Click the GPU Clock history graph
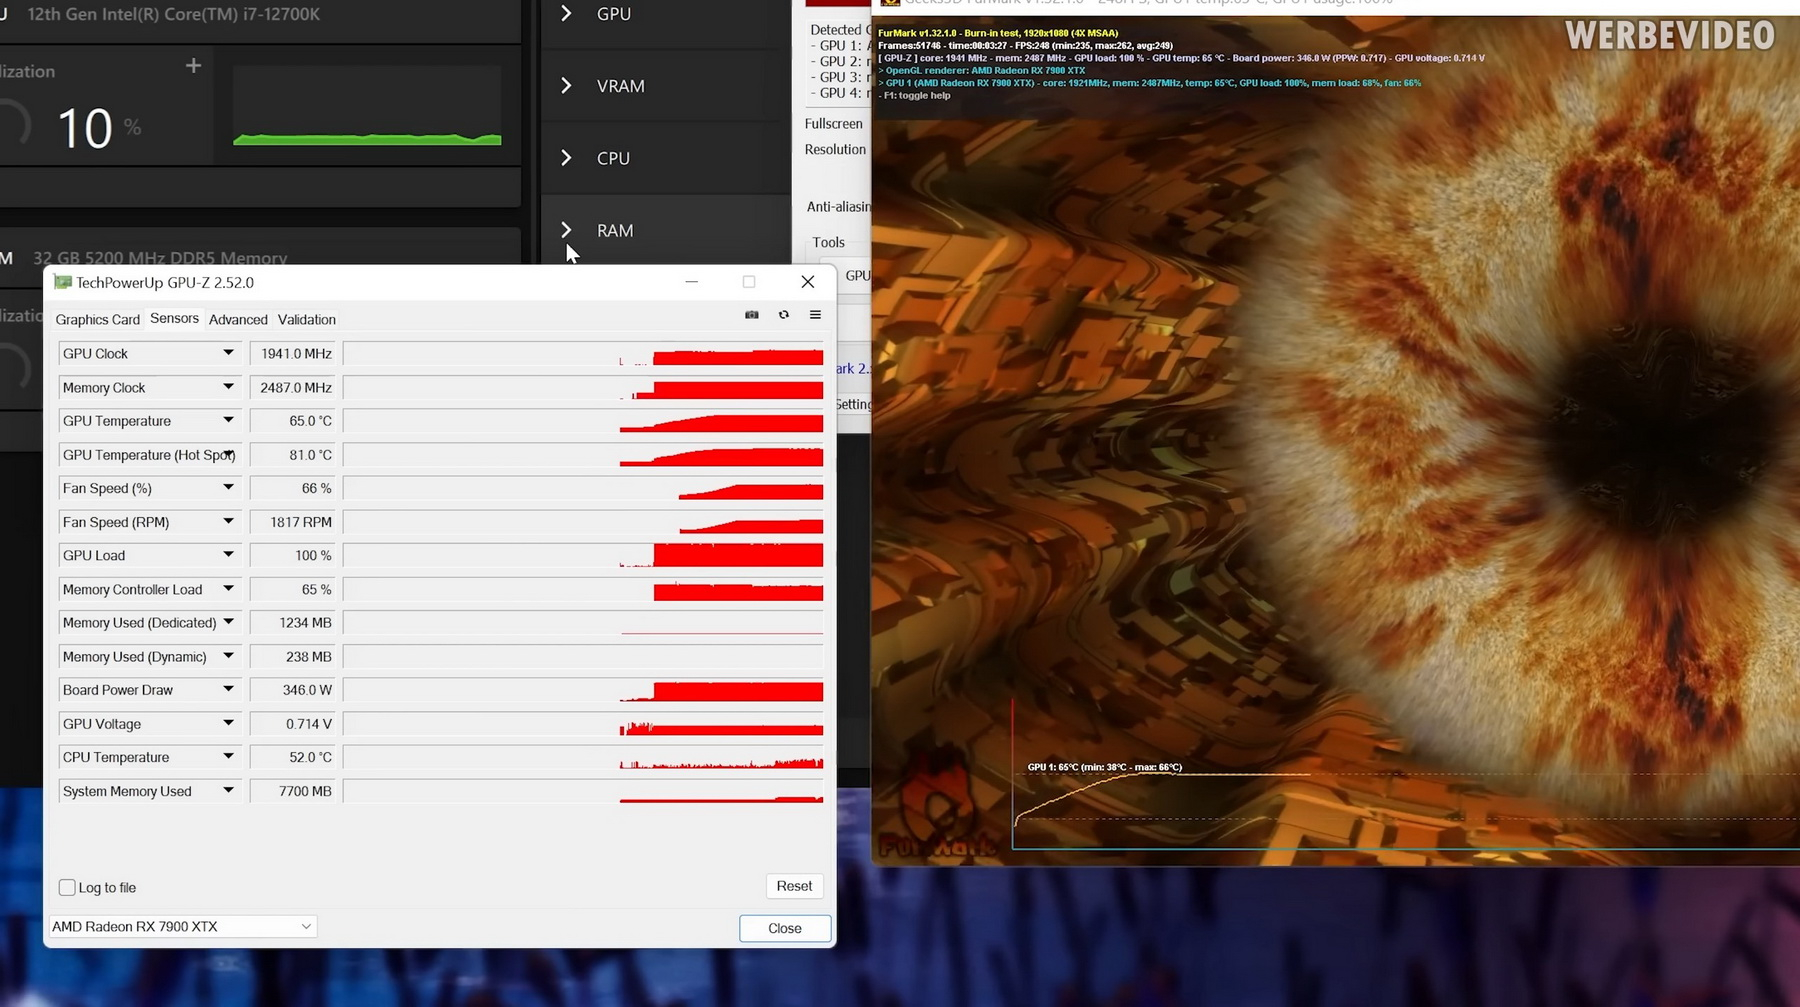Viewport: 1800px width, 1007px height. [x=584, y=354]
